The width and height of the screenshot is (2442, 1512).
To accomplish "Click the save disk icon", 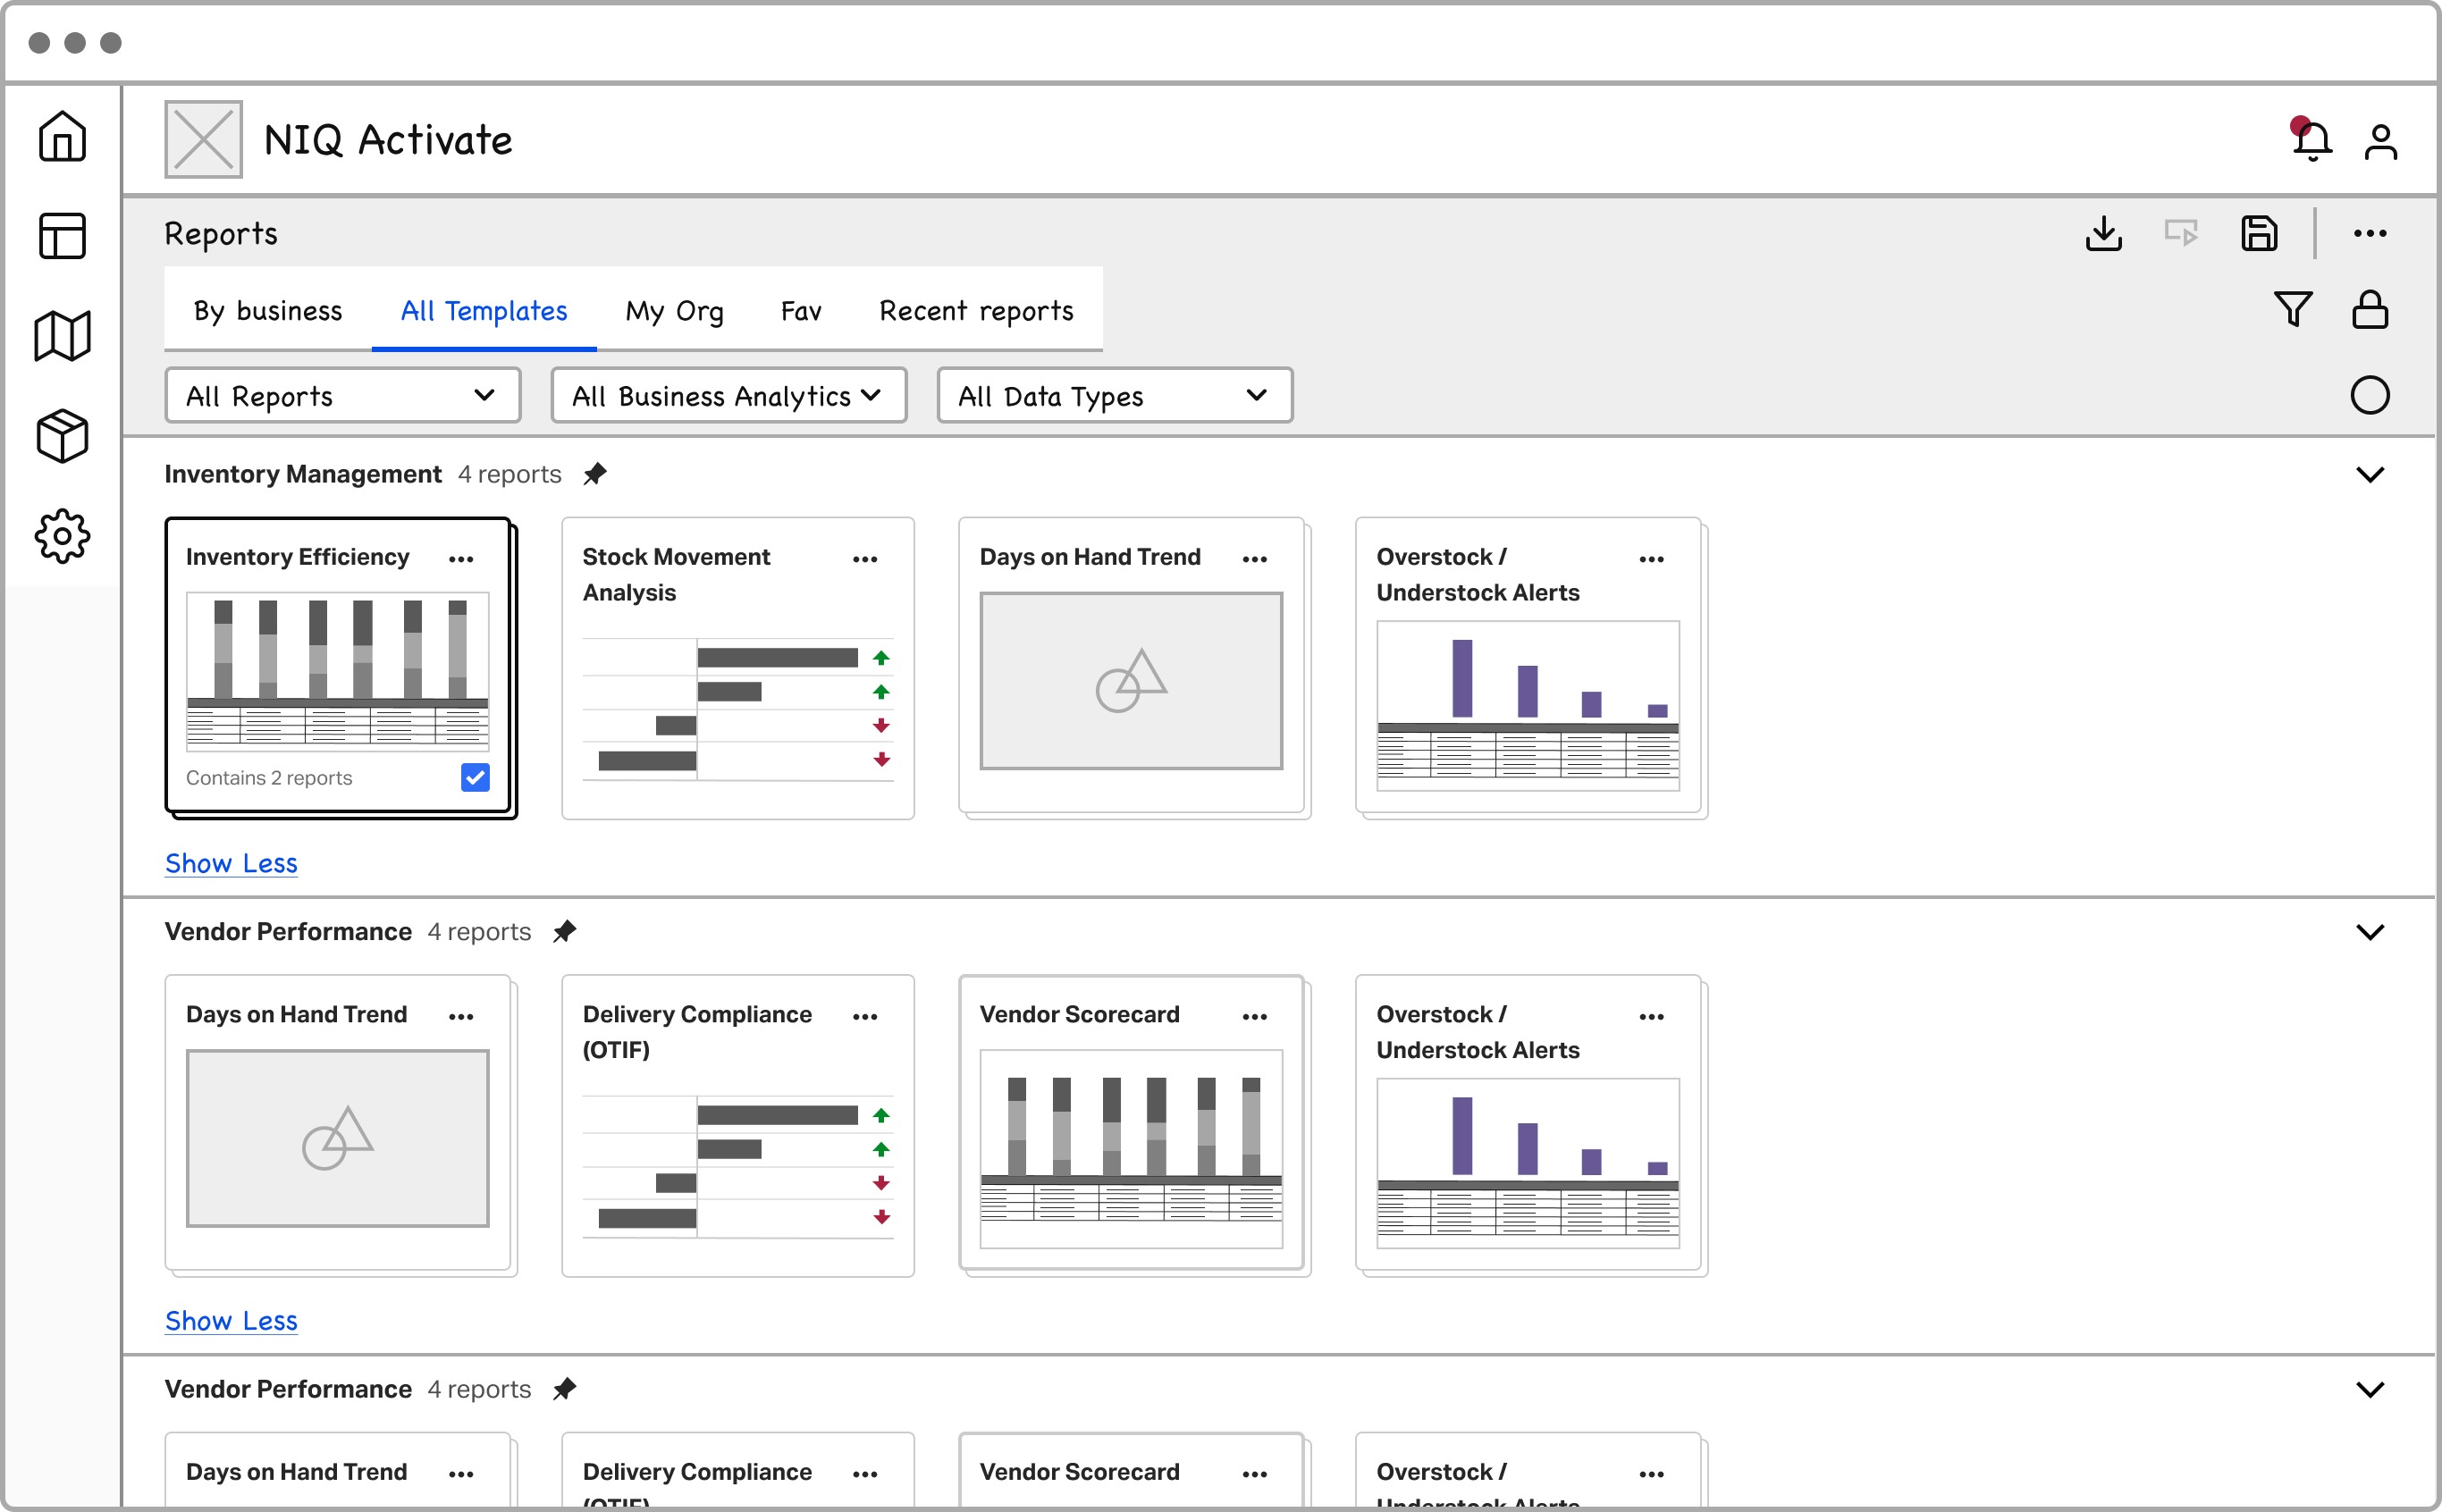I will coord(2258,234).
